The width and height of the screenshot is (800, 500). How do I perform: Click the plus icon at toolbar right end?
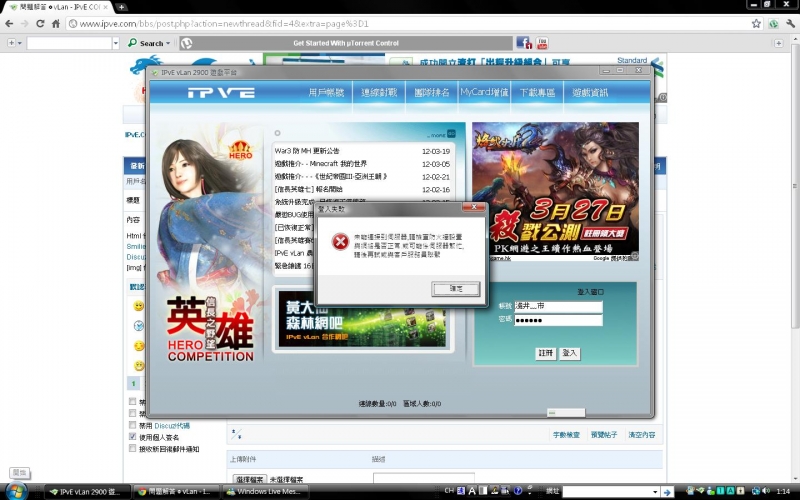[x=779, y=43]
